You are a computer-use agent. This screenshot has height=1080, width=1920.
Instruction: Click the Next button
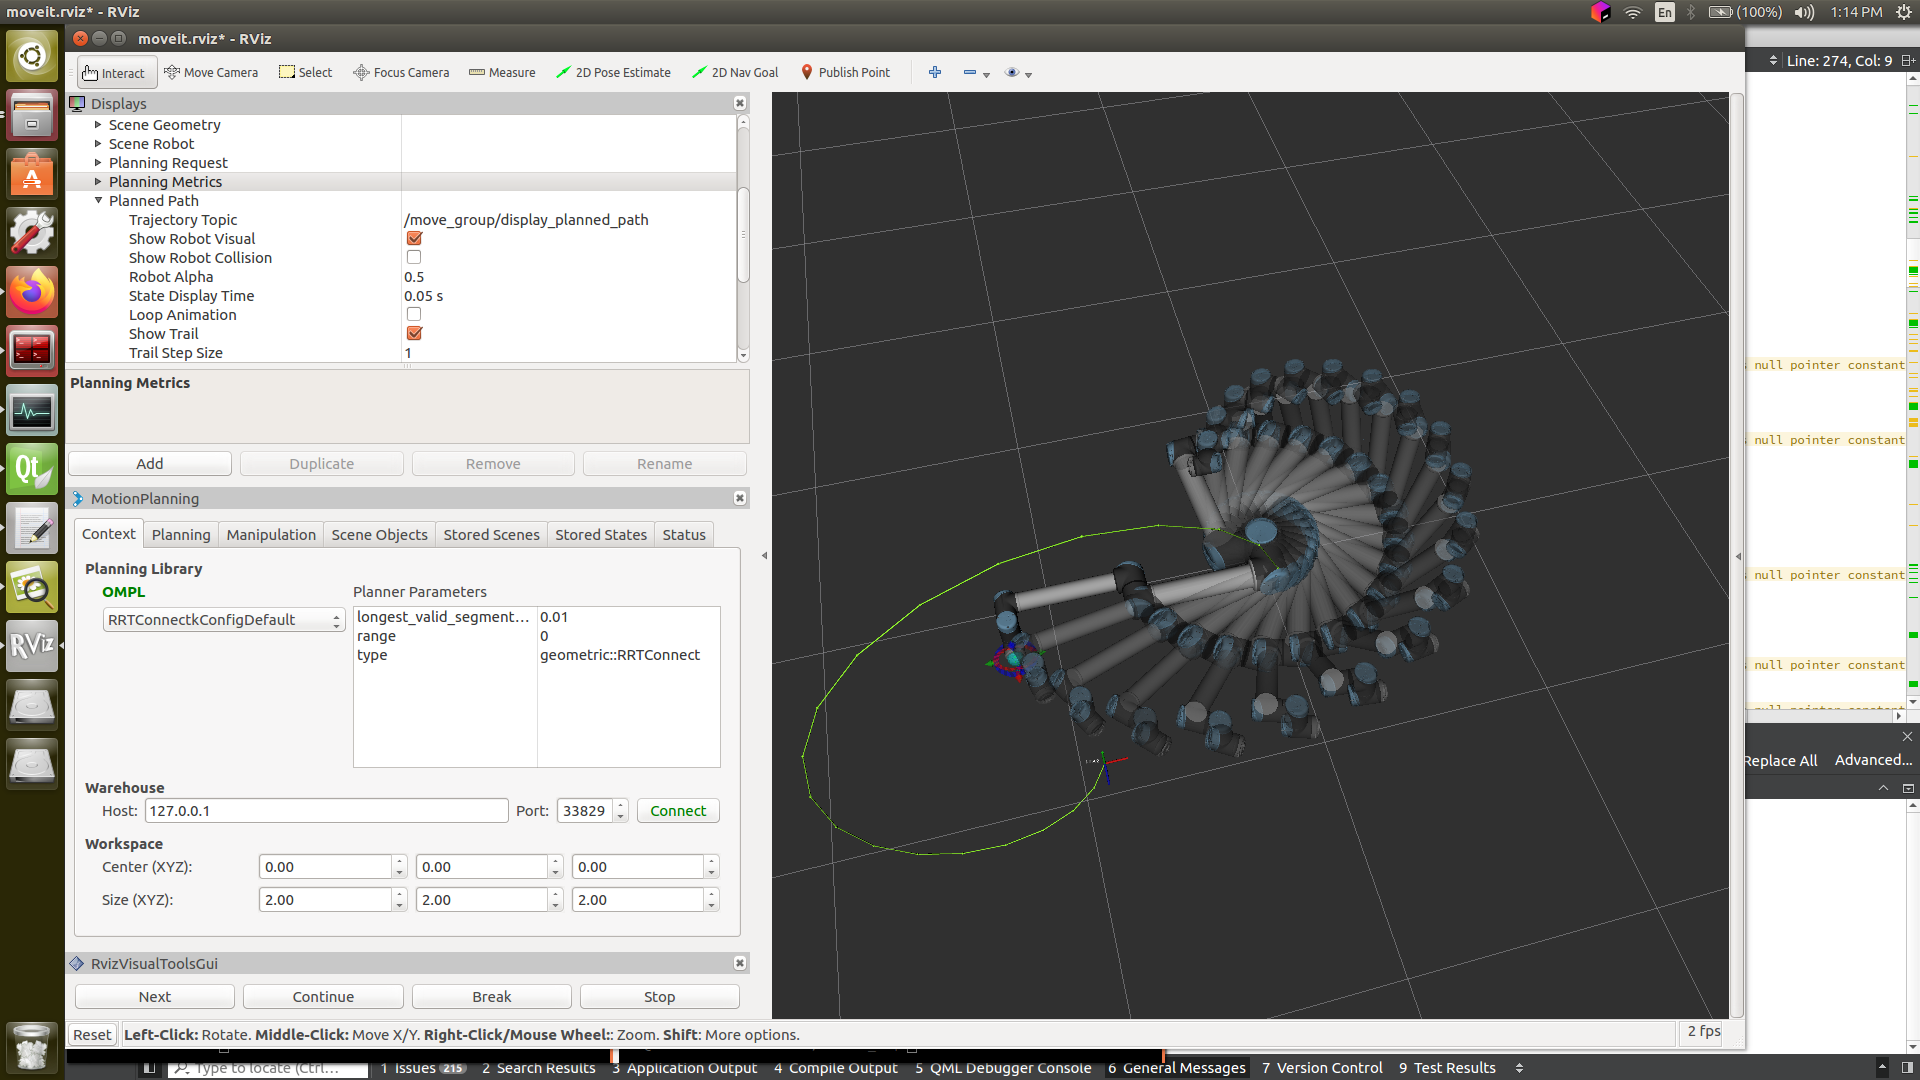click(155, 997)
